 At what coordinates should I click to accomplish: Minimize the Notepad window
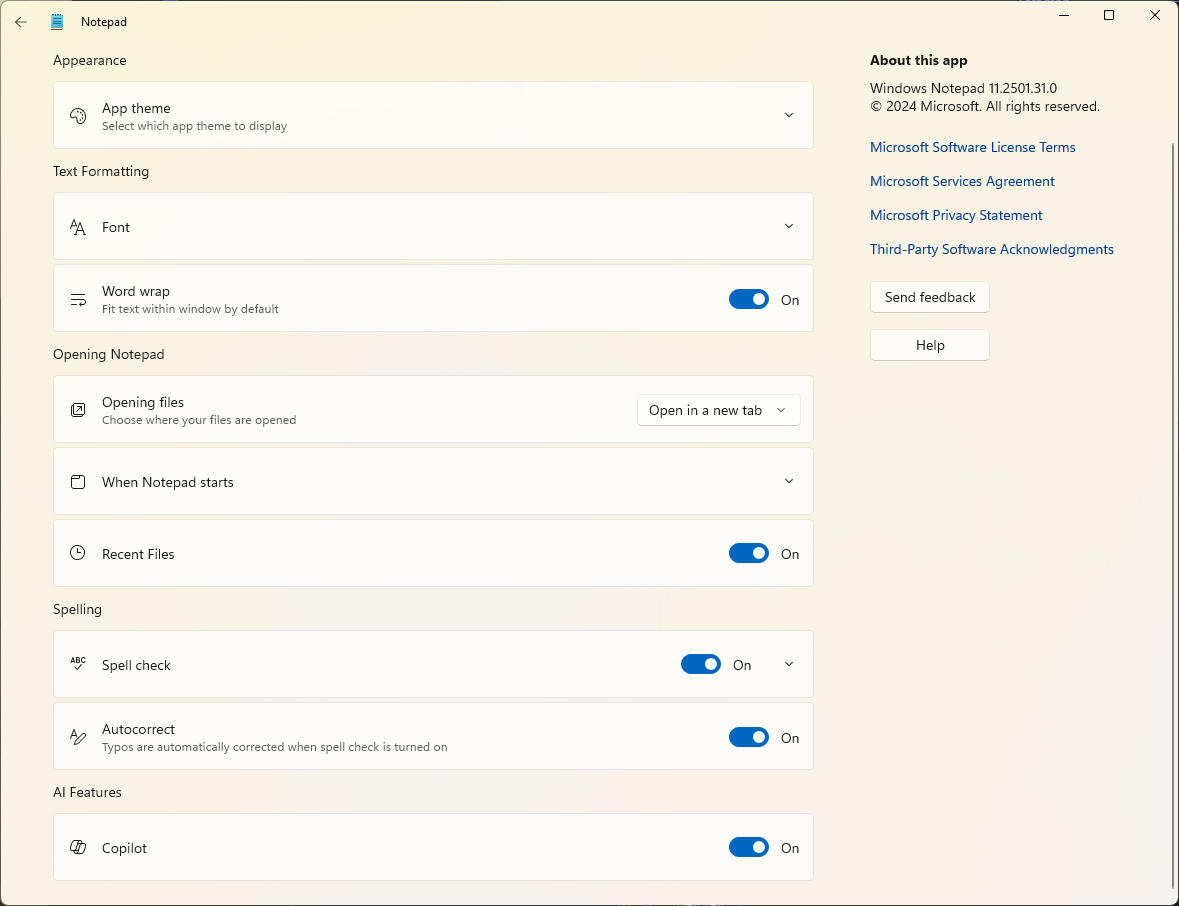(x=1063, y=15)
